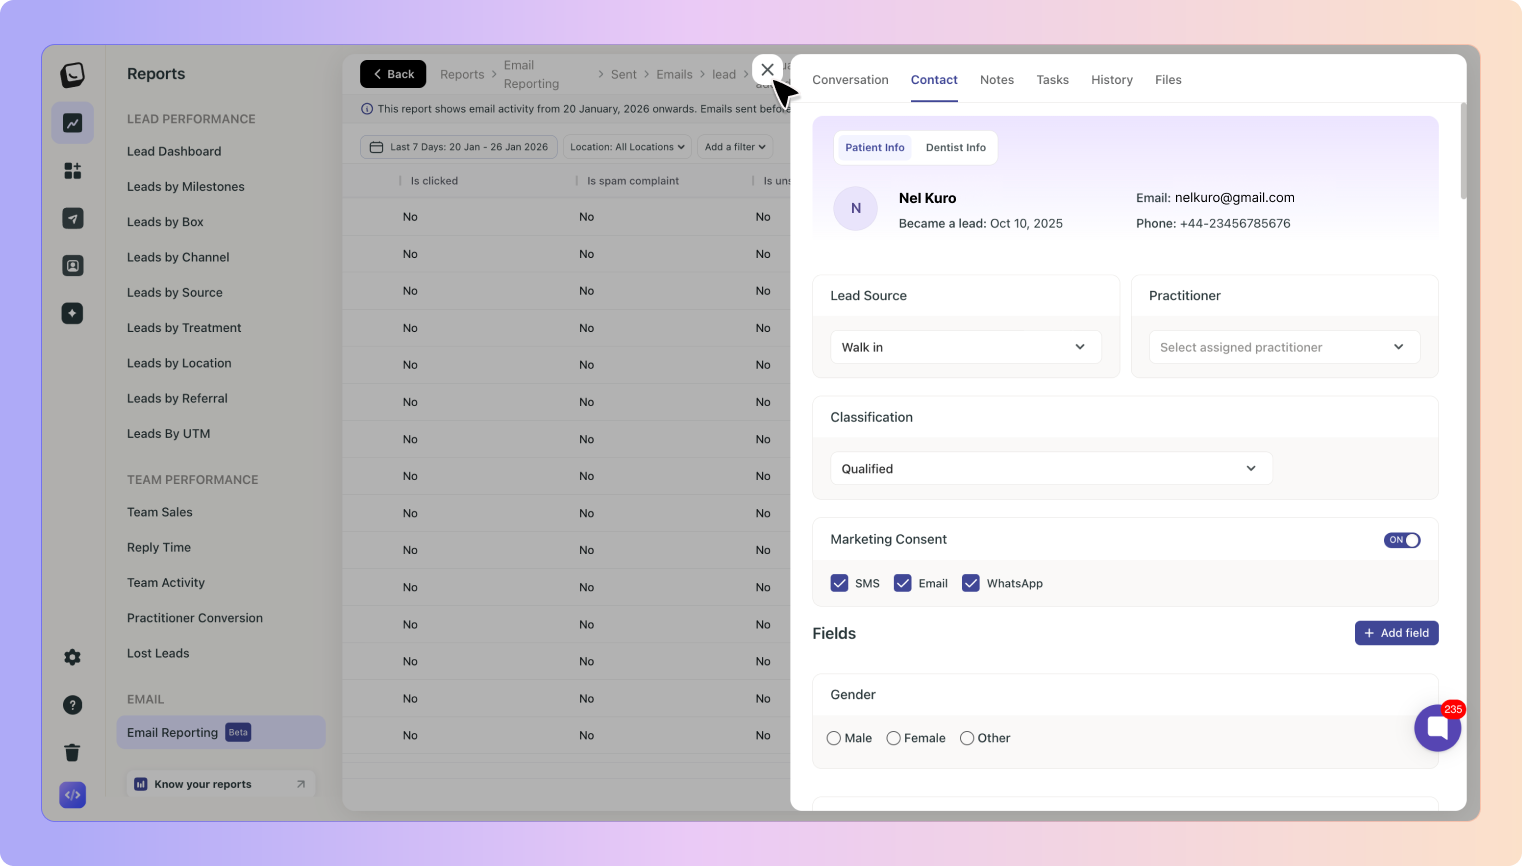
Task: Open the contacts icon in sidebar
Action: click(x=73, y=266)
